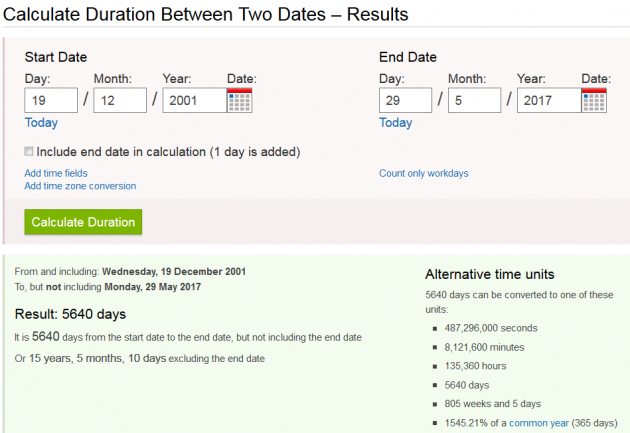Select the Count only workdays link
Viewport: 630px width, 433px height.
tap(423, 173)
